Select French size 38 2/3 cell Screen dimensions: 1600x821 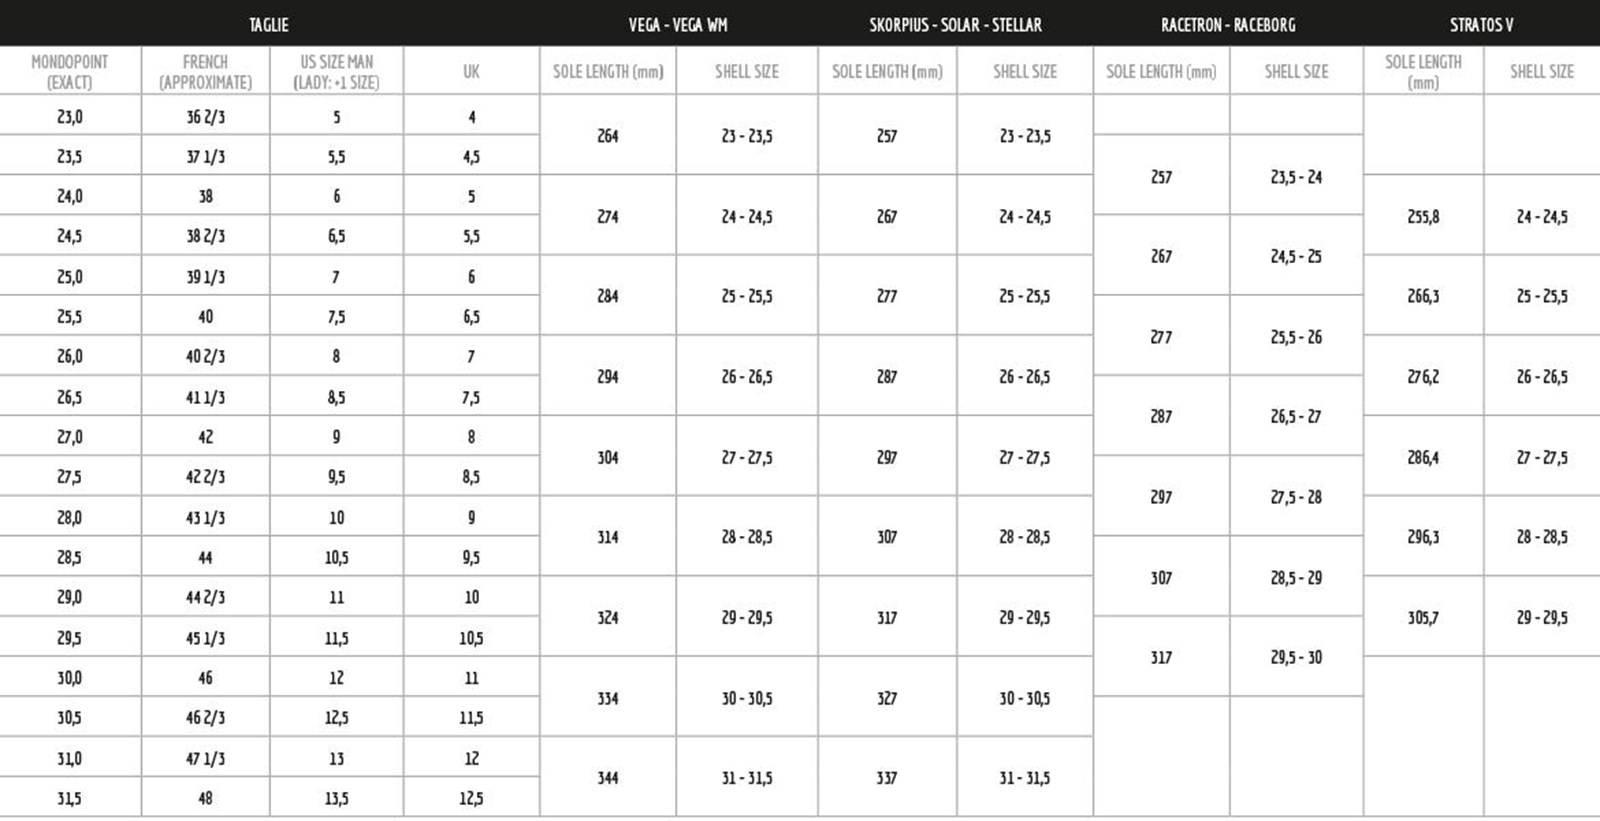click(x=205, y=236)
